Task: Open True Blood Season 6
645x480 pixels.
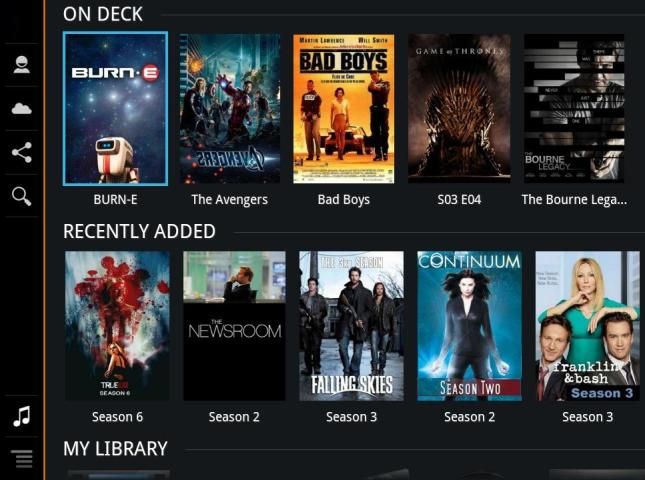Action: [x=117, y=326]
